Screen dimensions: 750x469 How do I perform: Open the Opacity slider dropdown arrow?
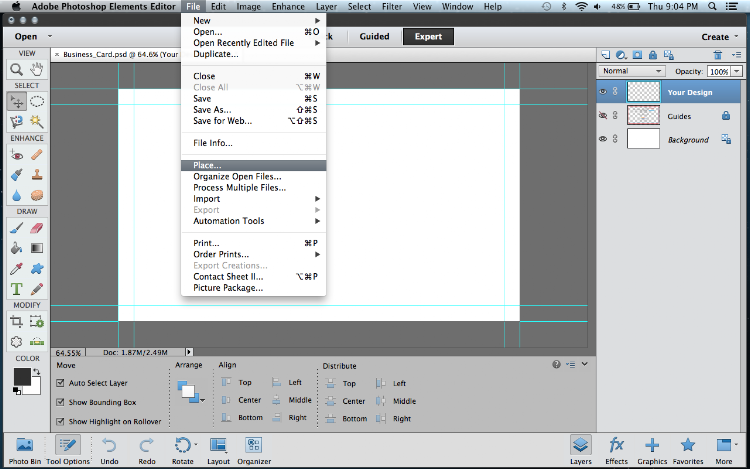737,71
